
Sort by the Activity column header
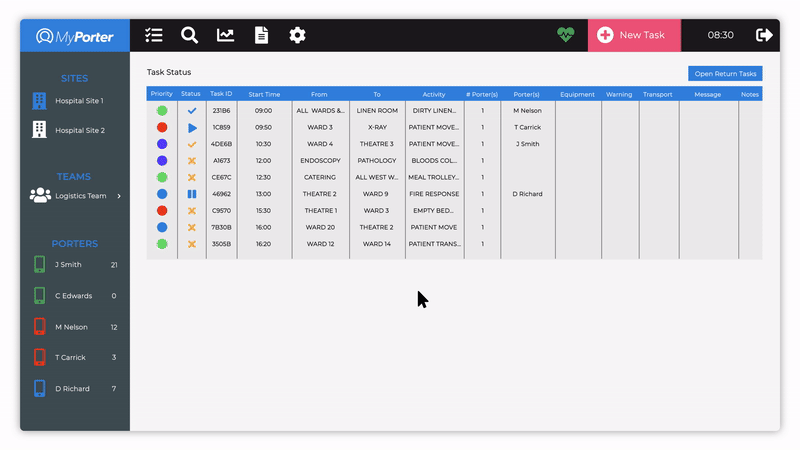(x=434, y=94)
